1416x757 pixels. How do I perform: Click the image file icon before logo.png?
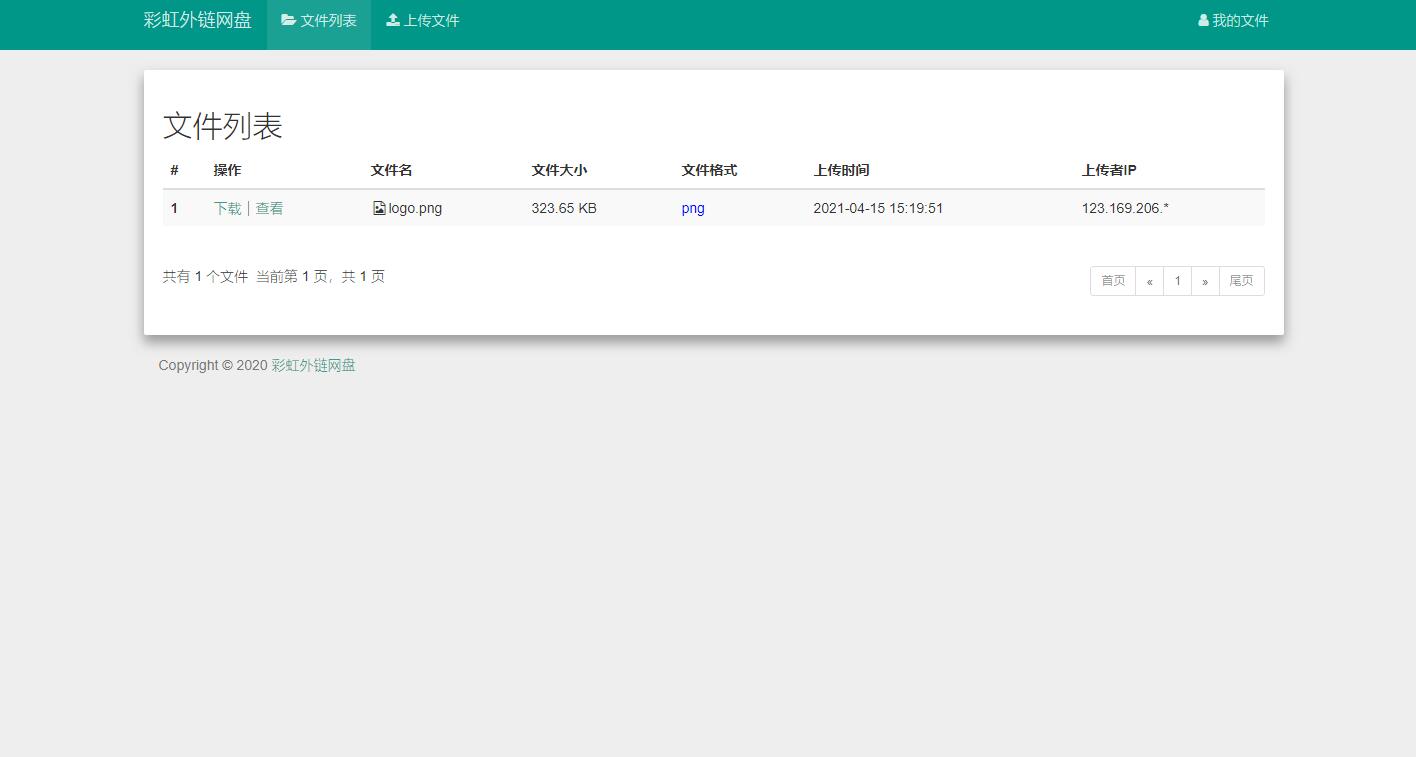click(379, 208)
